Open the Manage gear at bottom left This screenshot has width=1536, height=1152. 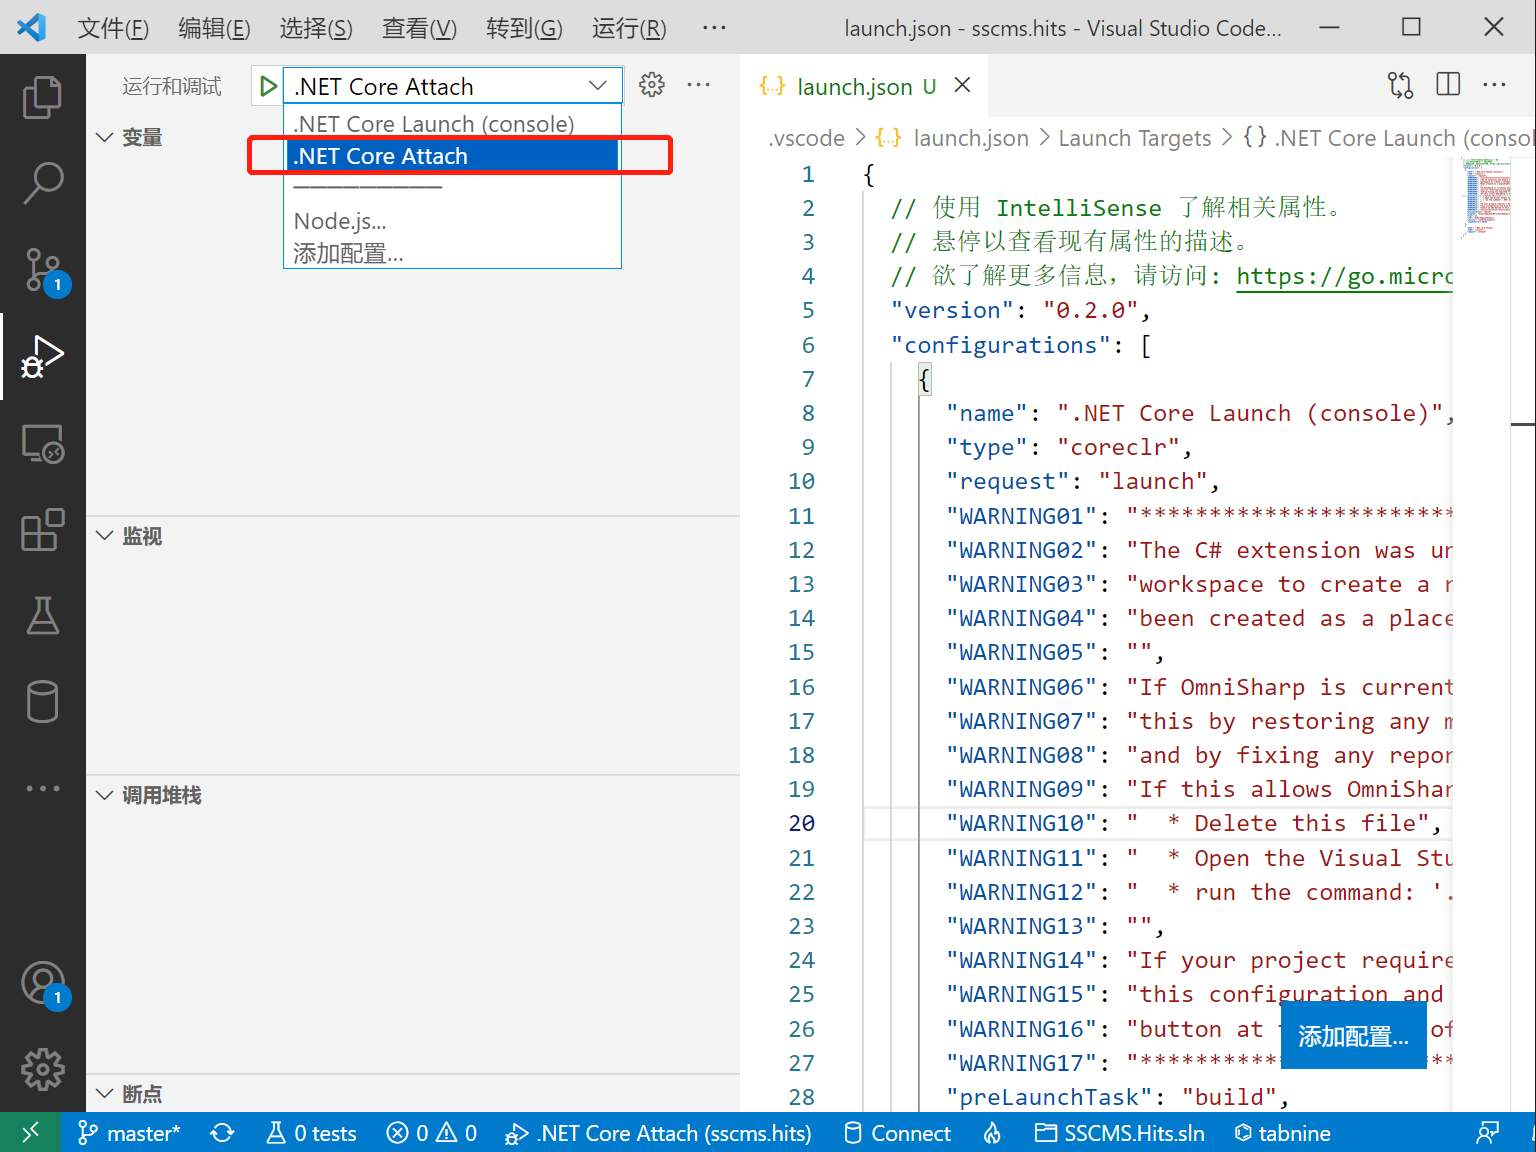click(42, 1070)
